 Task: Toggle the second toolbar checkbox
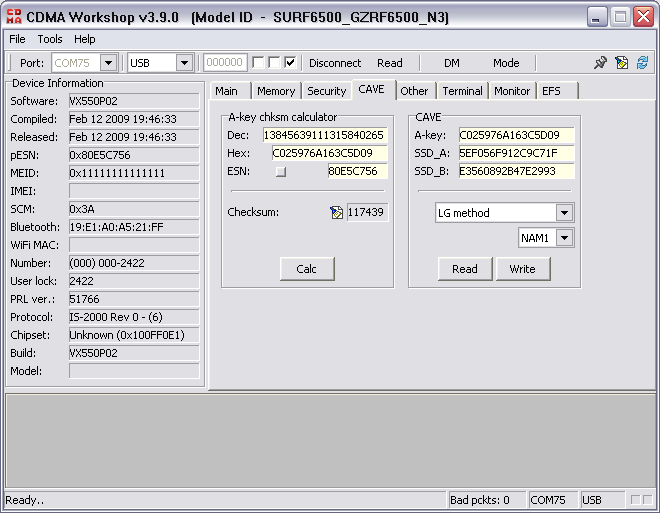[274, 63]
